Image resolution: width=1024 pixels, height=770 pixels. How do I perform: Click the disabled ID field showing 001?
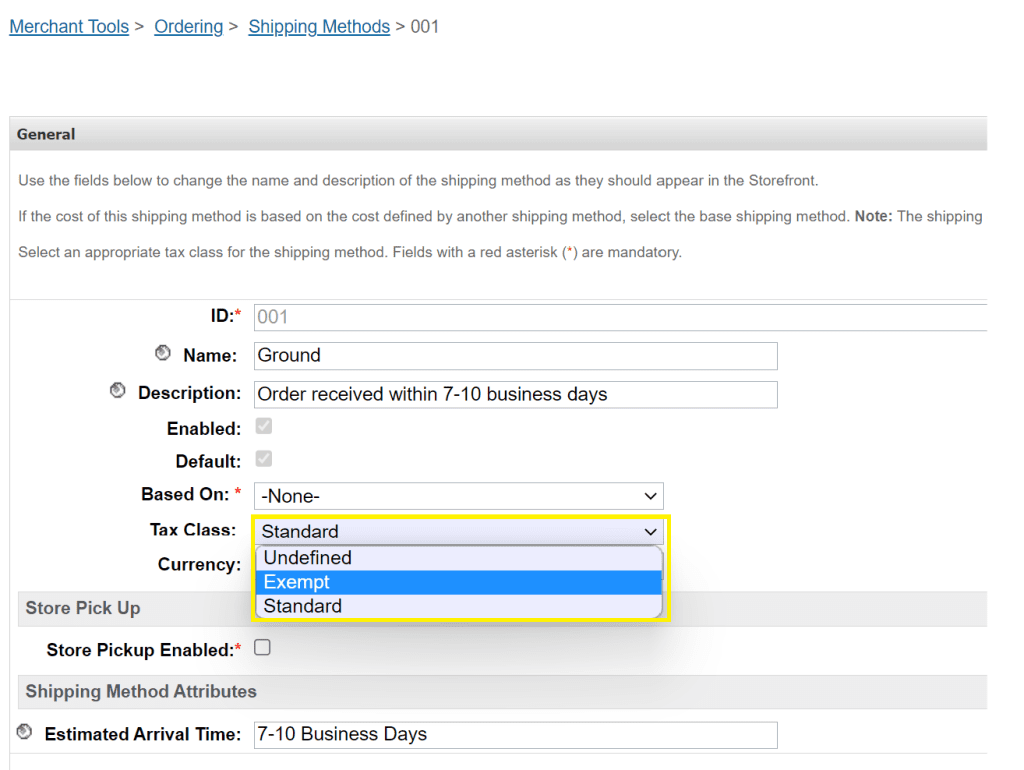pos(618,318)
